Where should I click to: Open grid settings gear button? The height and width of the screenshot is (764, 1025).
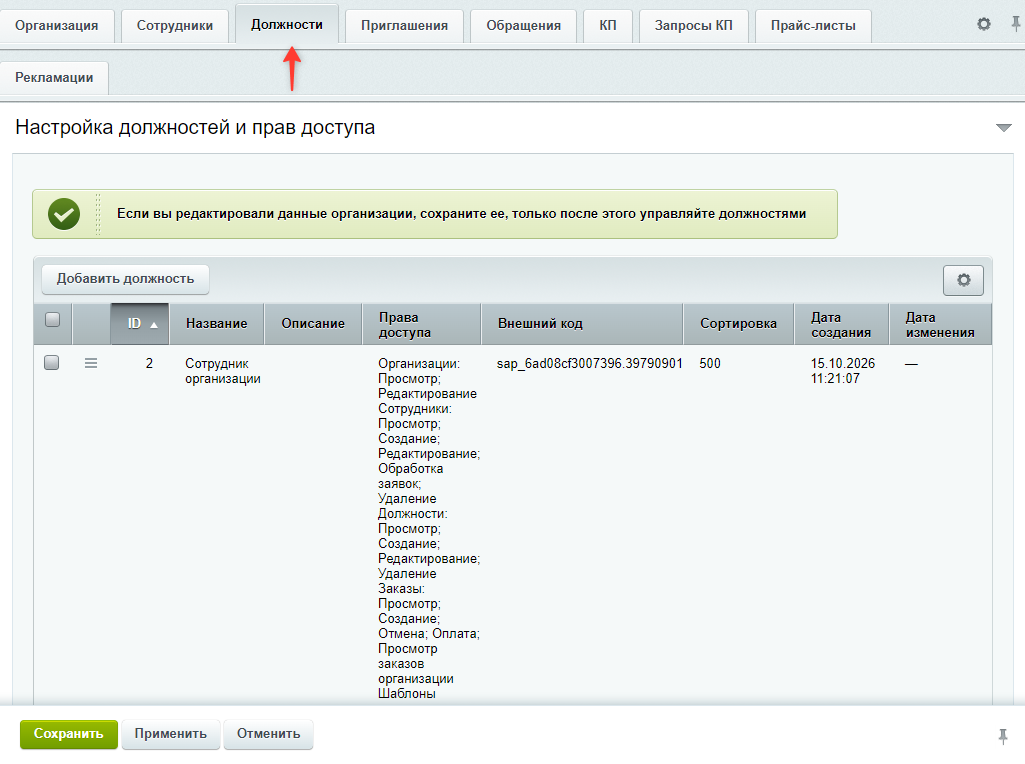[963, 280]
